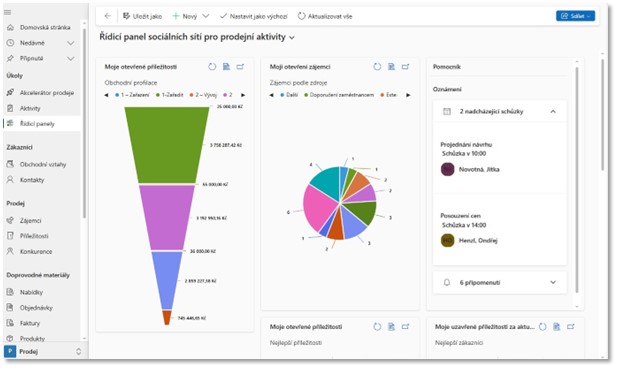Click Nastavit jako výchozí

[254, 16]
